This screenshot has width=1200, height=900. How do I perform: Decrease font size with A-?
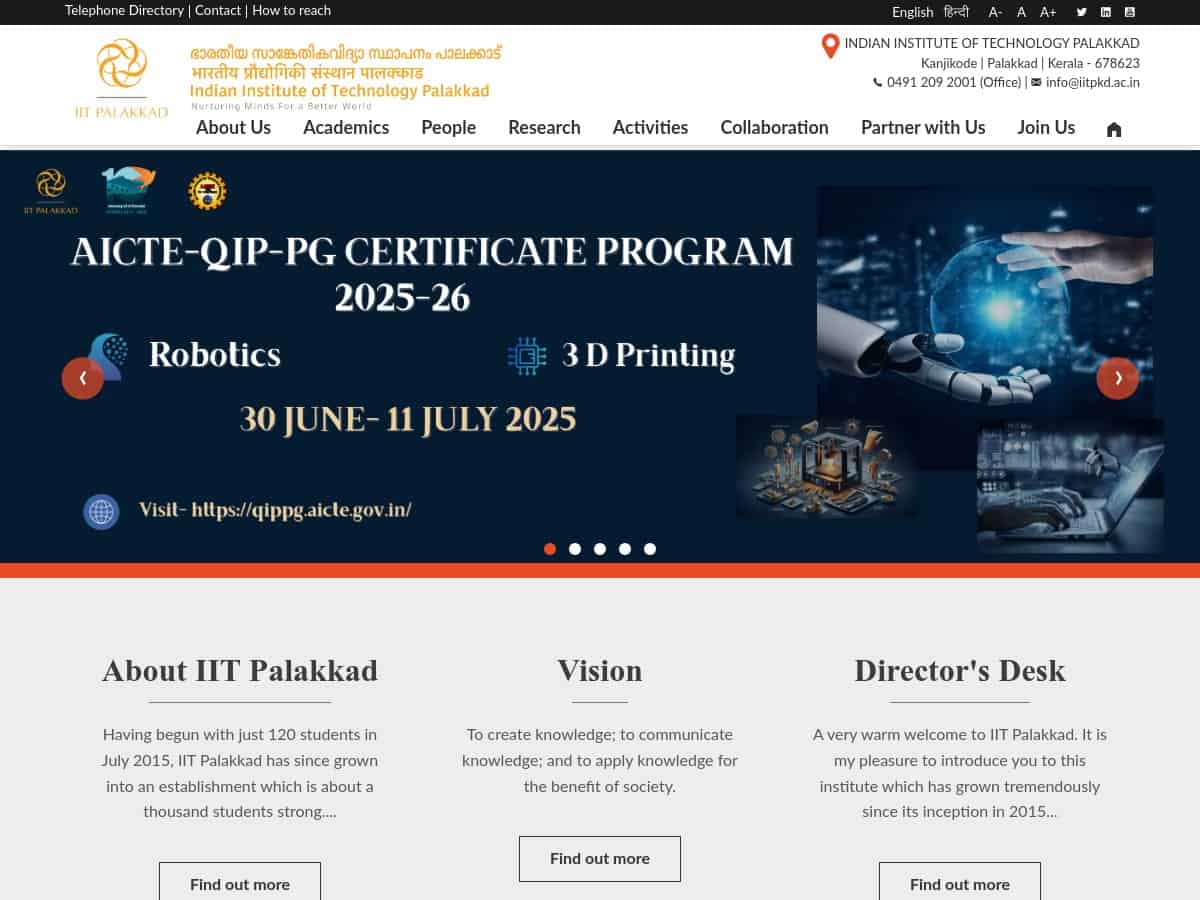(x=995, y=12)
